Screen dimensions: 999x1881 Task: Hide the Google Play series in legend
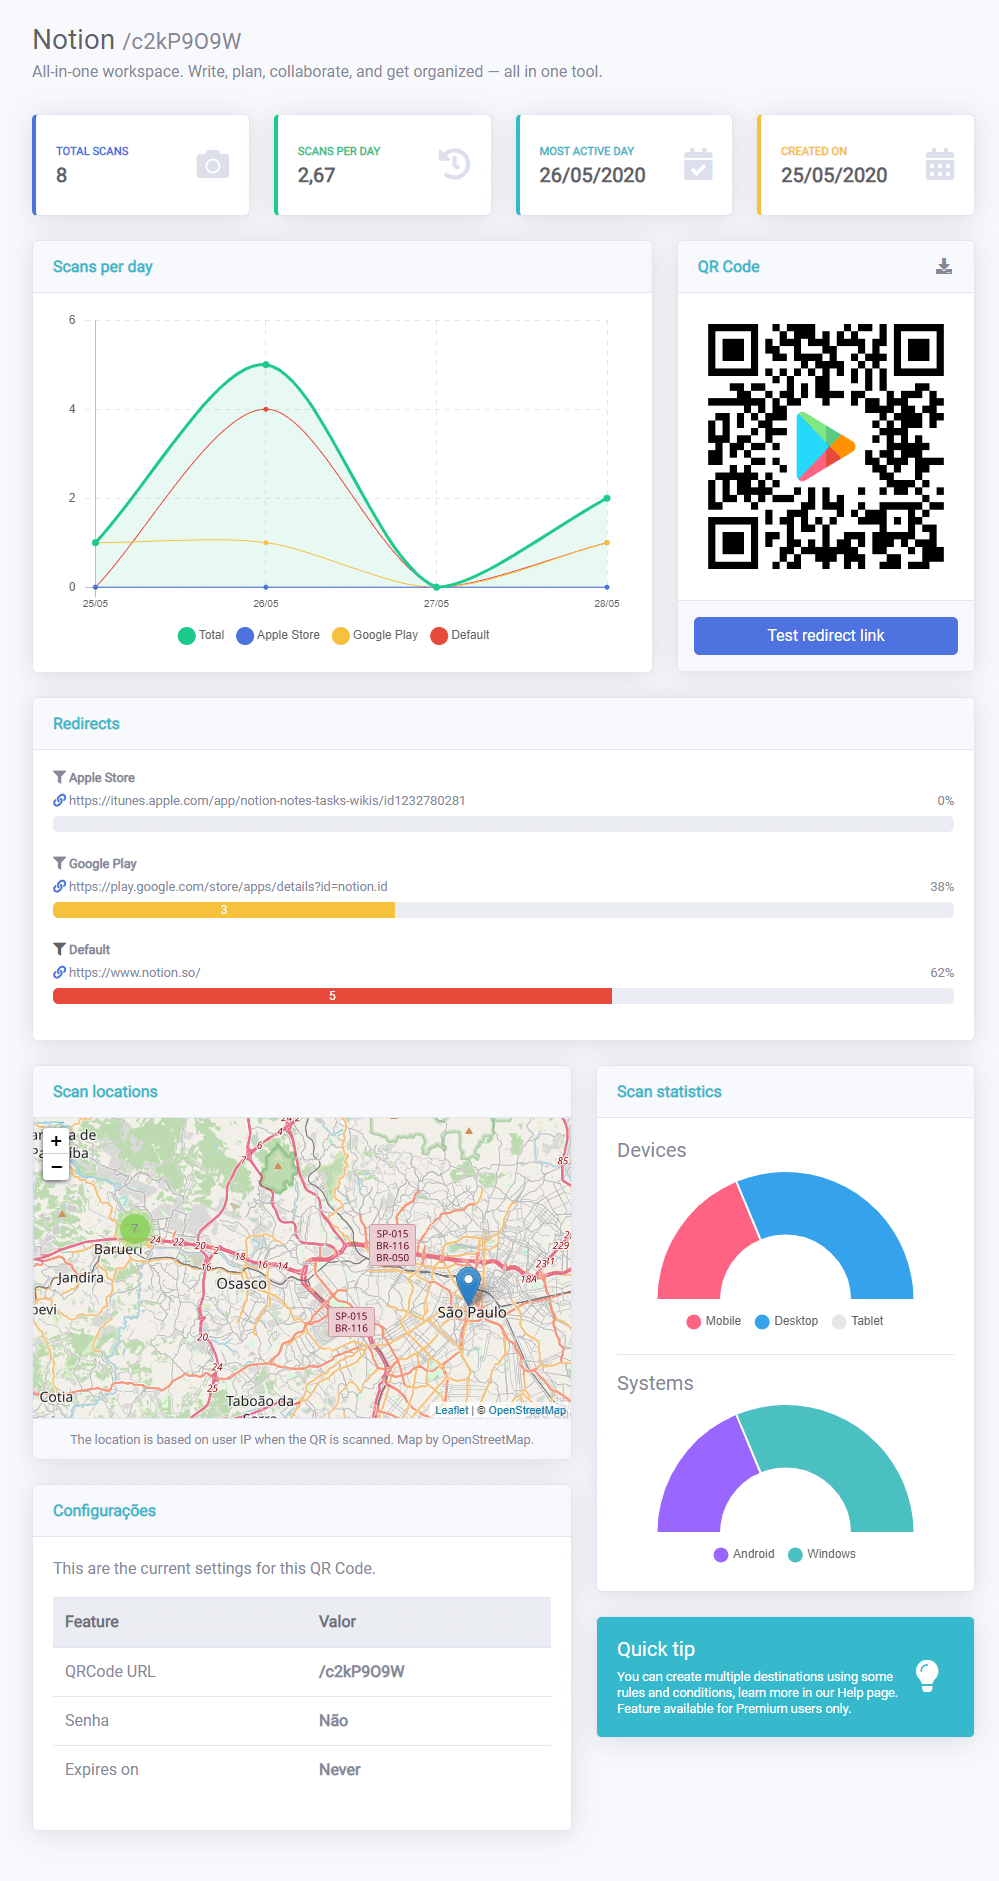click(375, 635)
